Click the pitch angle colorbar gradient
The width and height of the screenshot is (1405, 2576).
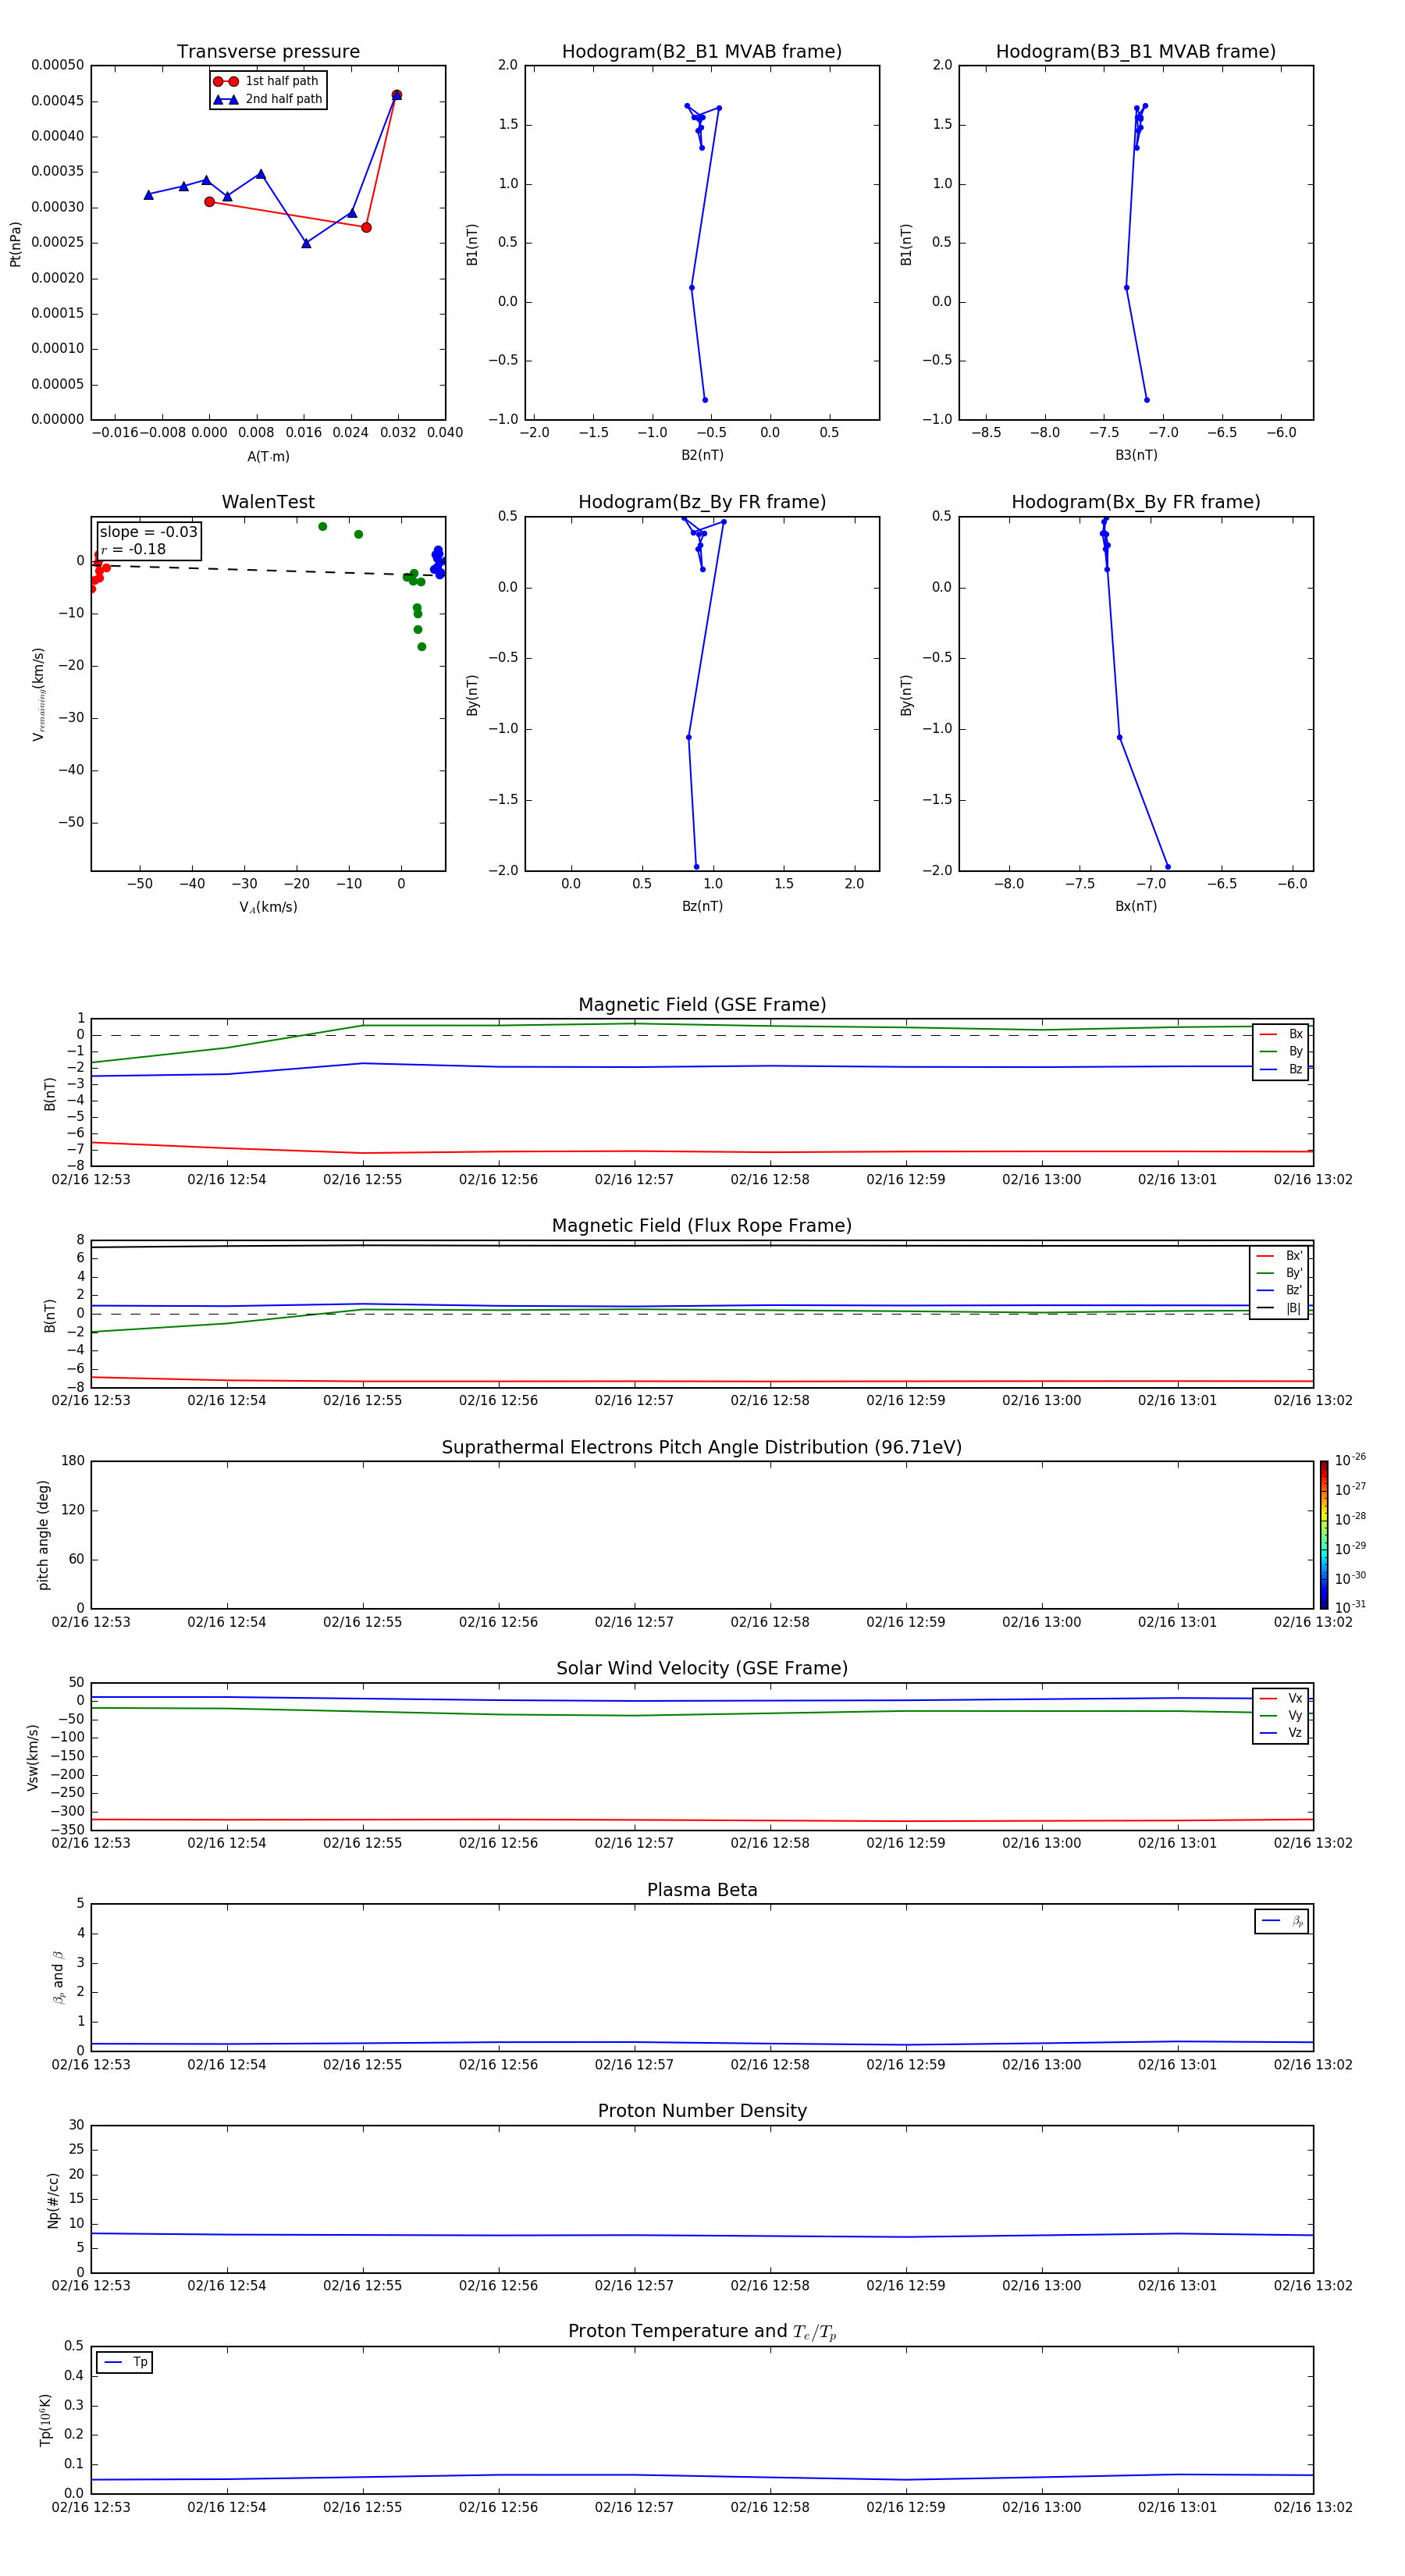click(x=1324, y=1535)
